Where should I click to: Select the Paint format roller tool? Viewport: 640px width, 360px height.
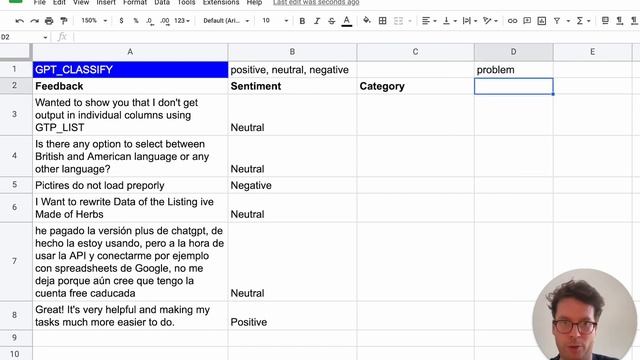(x=64, y=21)
